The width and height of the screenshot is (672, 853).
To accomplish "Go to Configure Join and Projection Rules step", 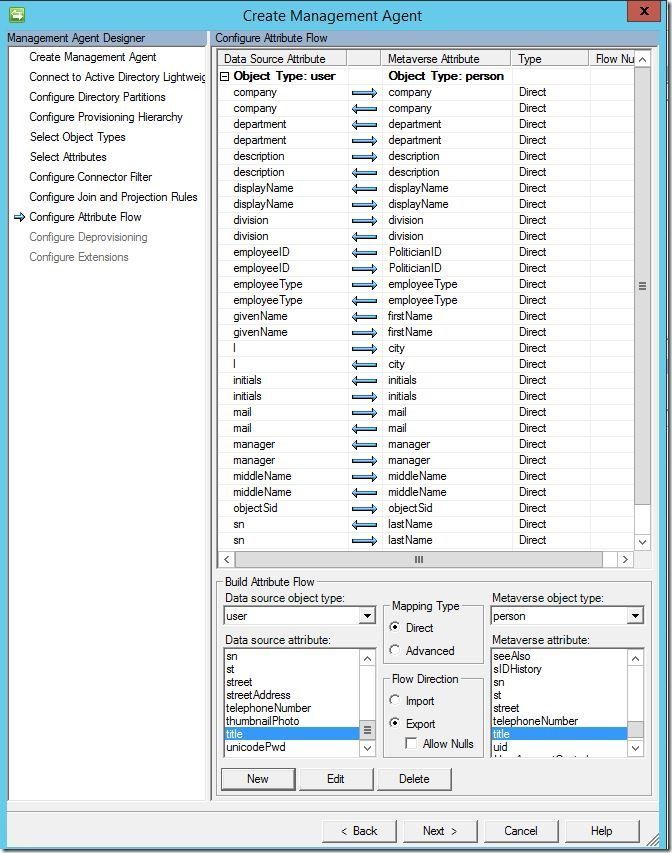I will tap(113, 197).
